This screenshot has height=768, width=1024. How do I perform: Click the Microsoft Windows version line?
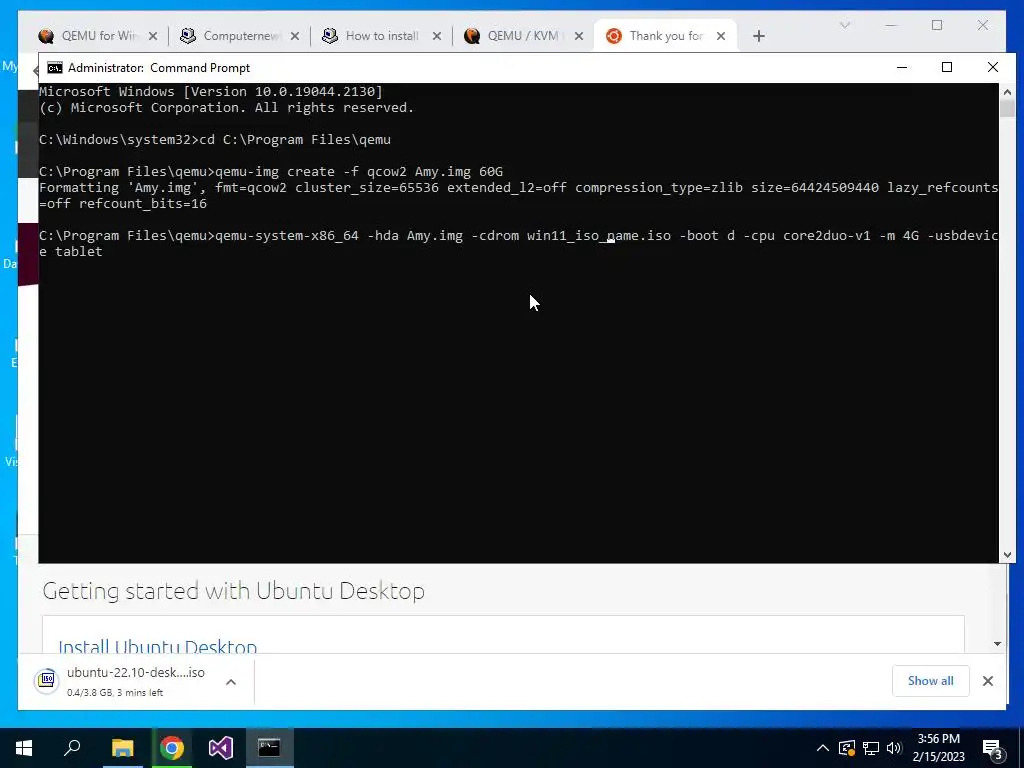(x=211, y=91)
